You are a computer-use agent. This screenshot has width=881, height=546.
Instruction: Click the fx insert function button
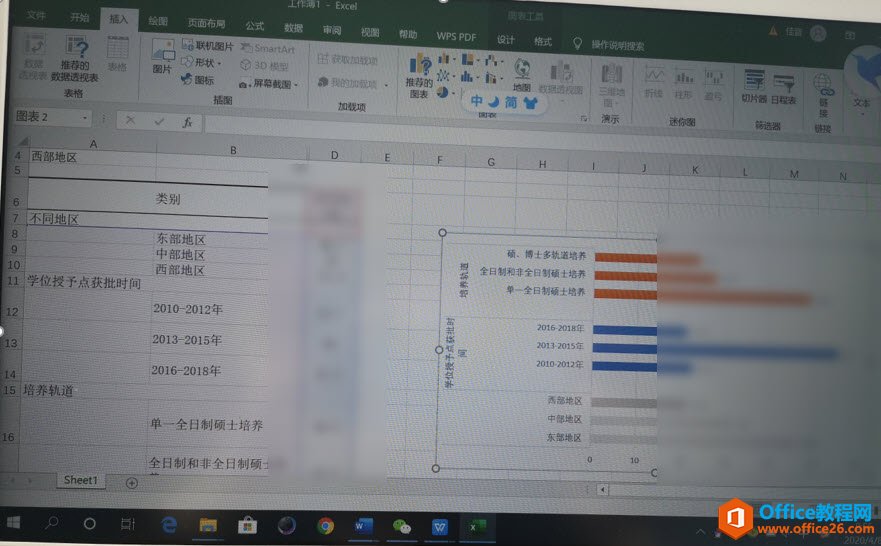click(187, 121)
